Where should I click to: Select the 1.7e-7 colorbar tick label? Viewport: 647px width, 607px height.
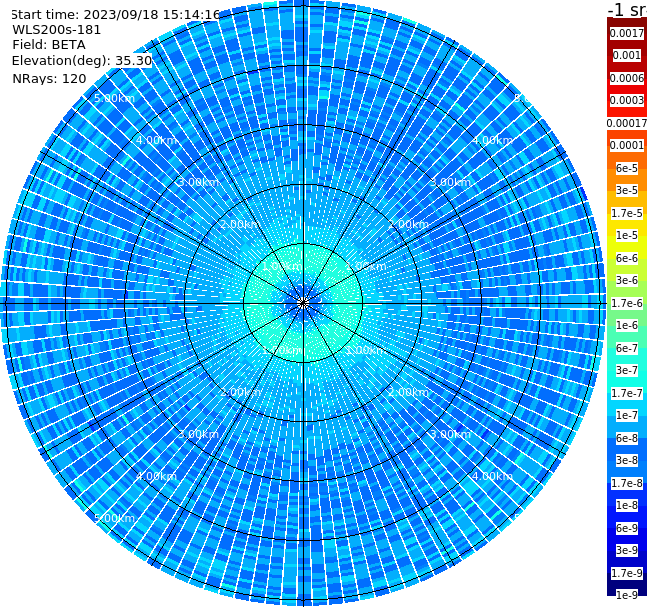tap(627, 393)
